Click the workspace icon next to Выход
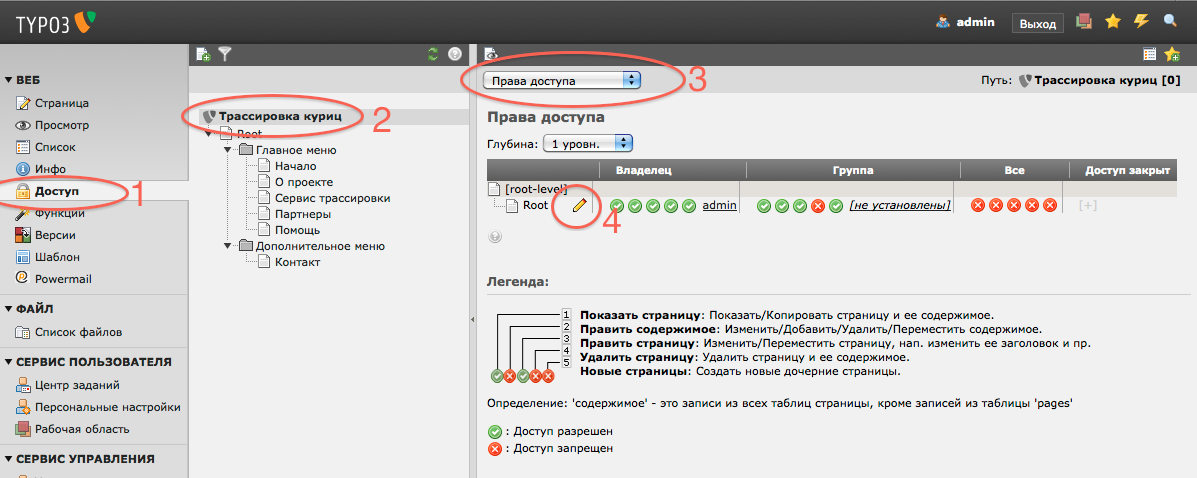This screenshot has height=478, width=1197. tap(1083, 21)
